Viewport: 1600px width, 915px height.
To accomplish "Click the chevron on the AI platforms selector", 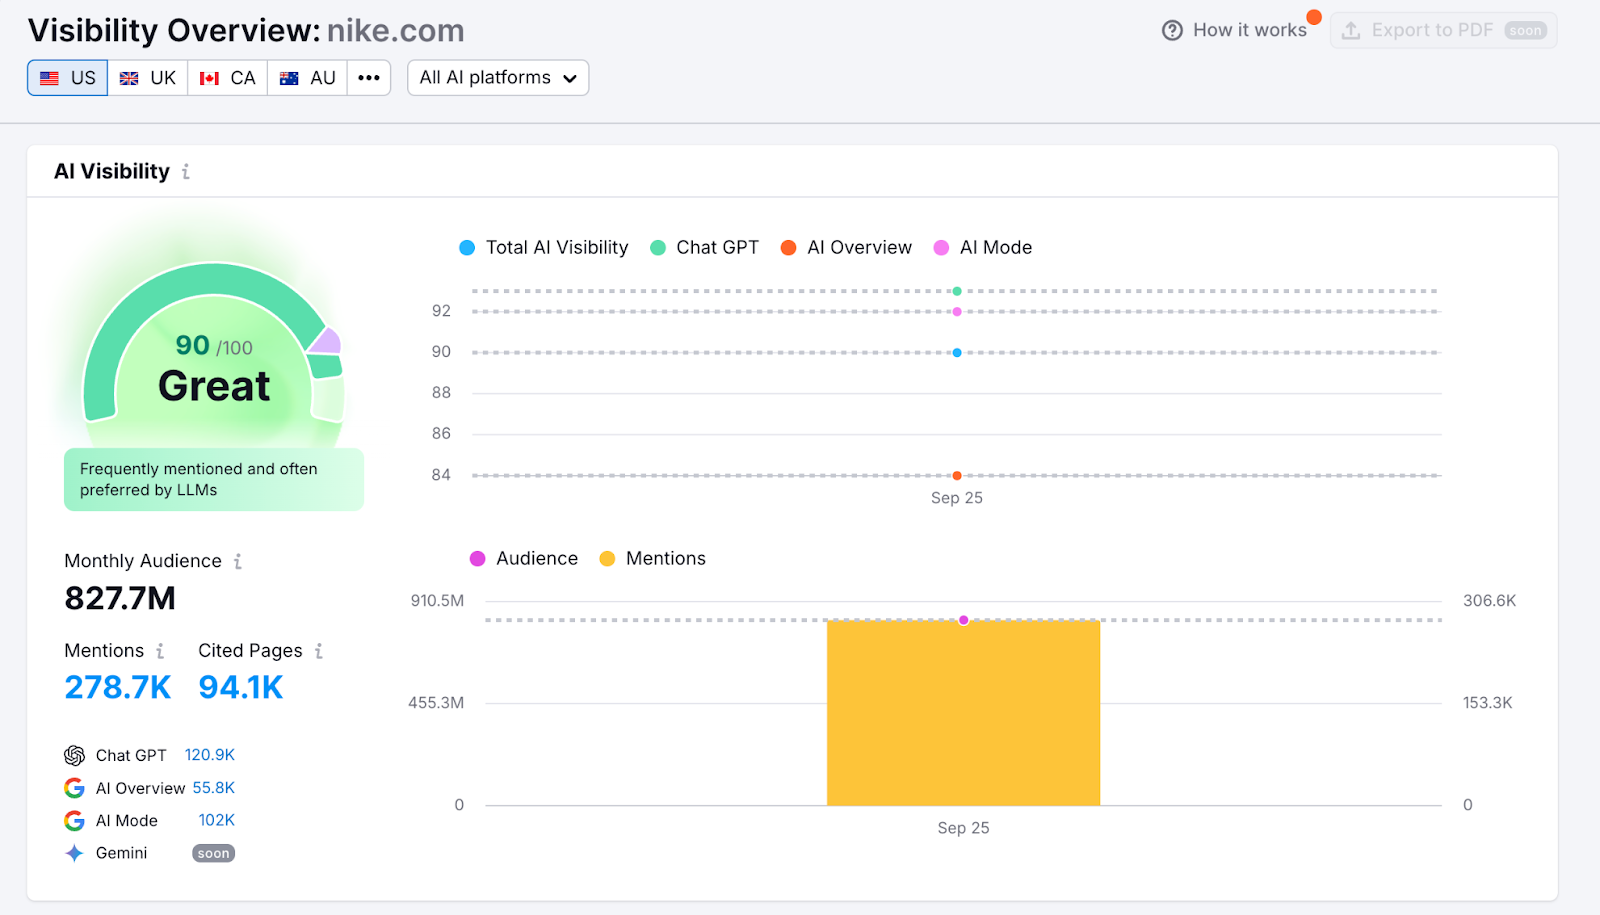I will (x=570, y=79).
